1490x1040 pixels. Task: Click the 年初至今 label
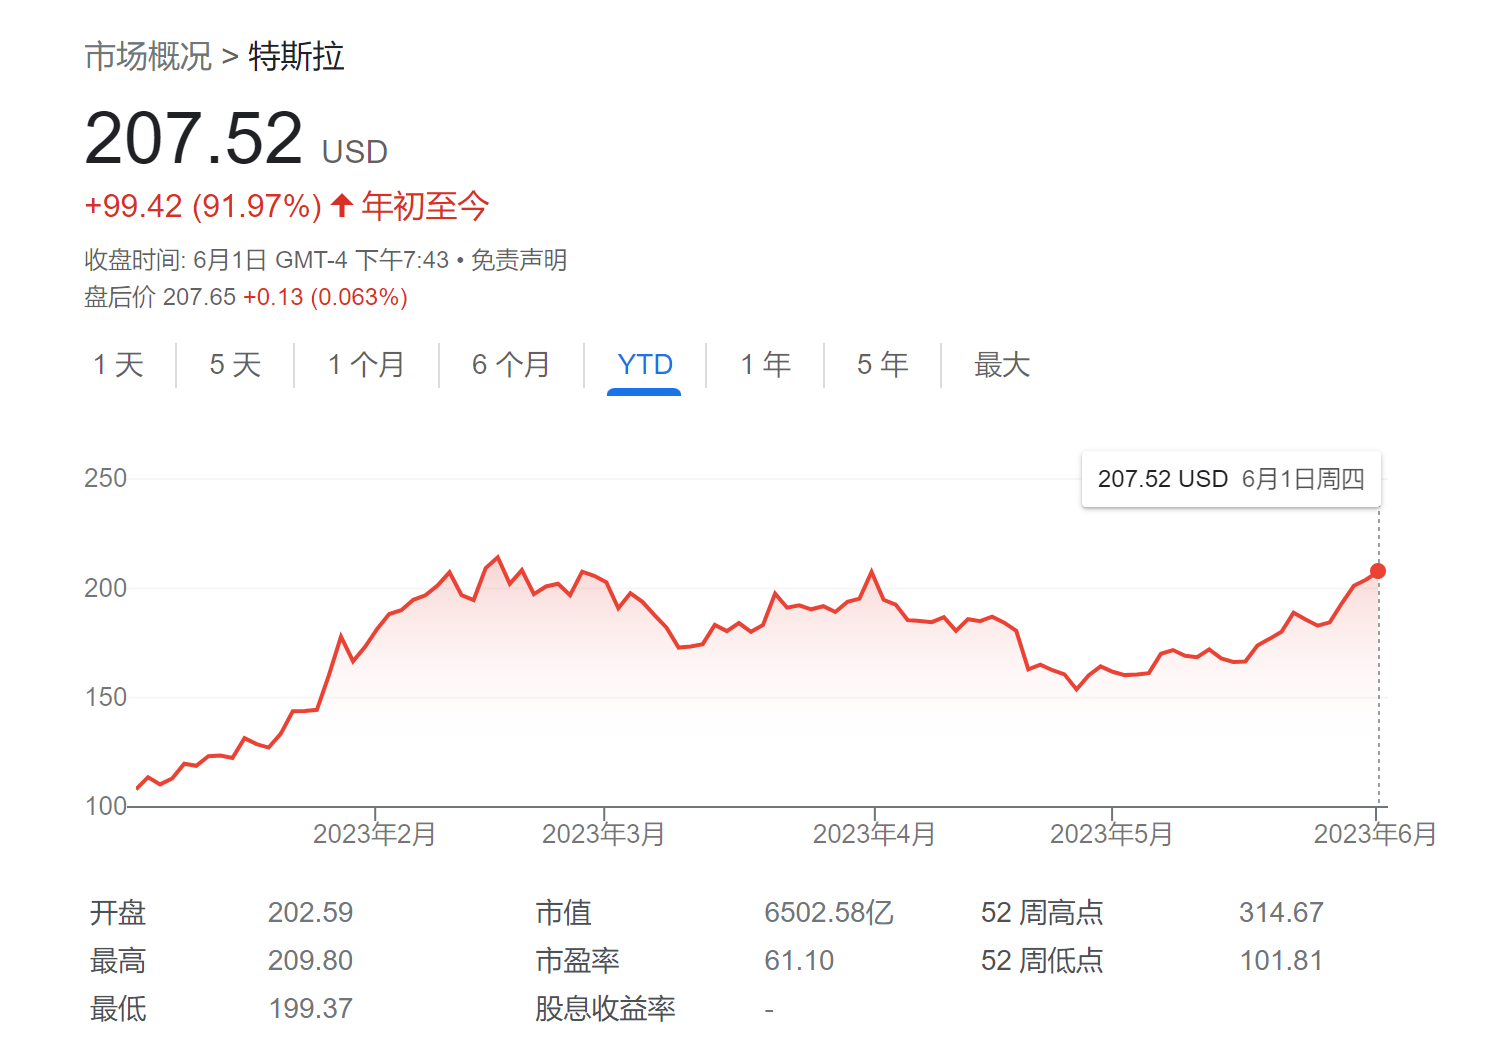425,206
